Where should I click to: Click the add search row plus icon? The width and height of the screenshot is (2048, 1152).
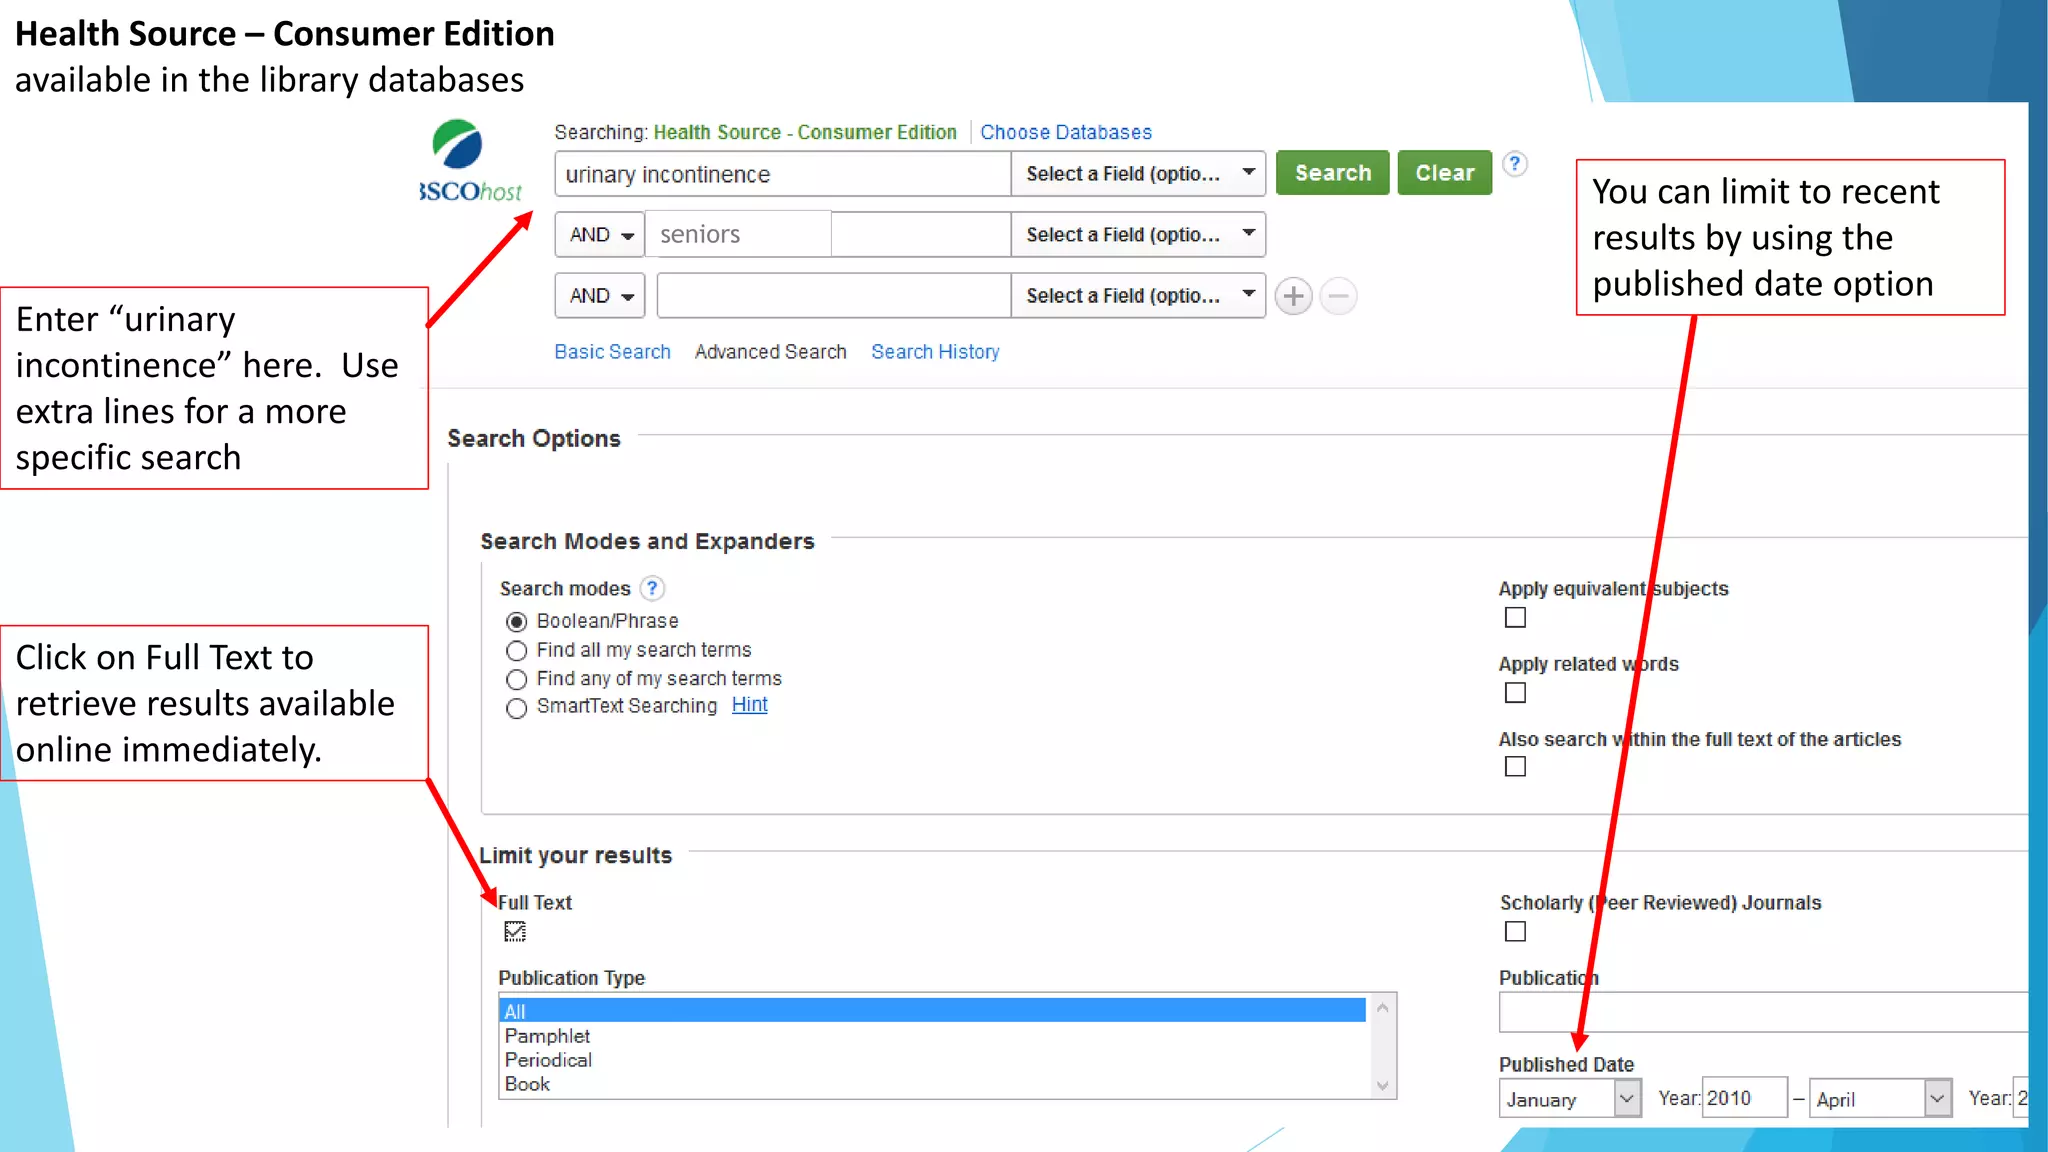click(x=1293, y=296)
